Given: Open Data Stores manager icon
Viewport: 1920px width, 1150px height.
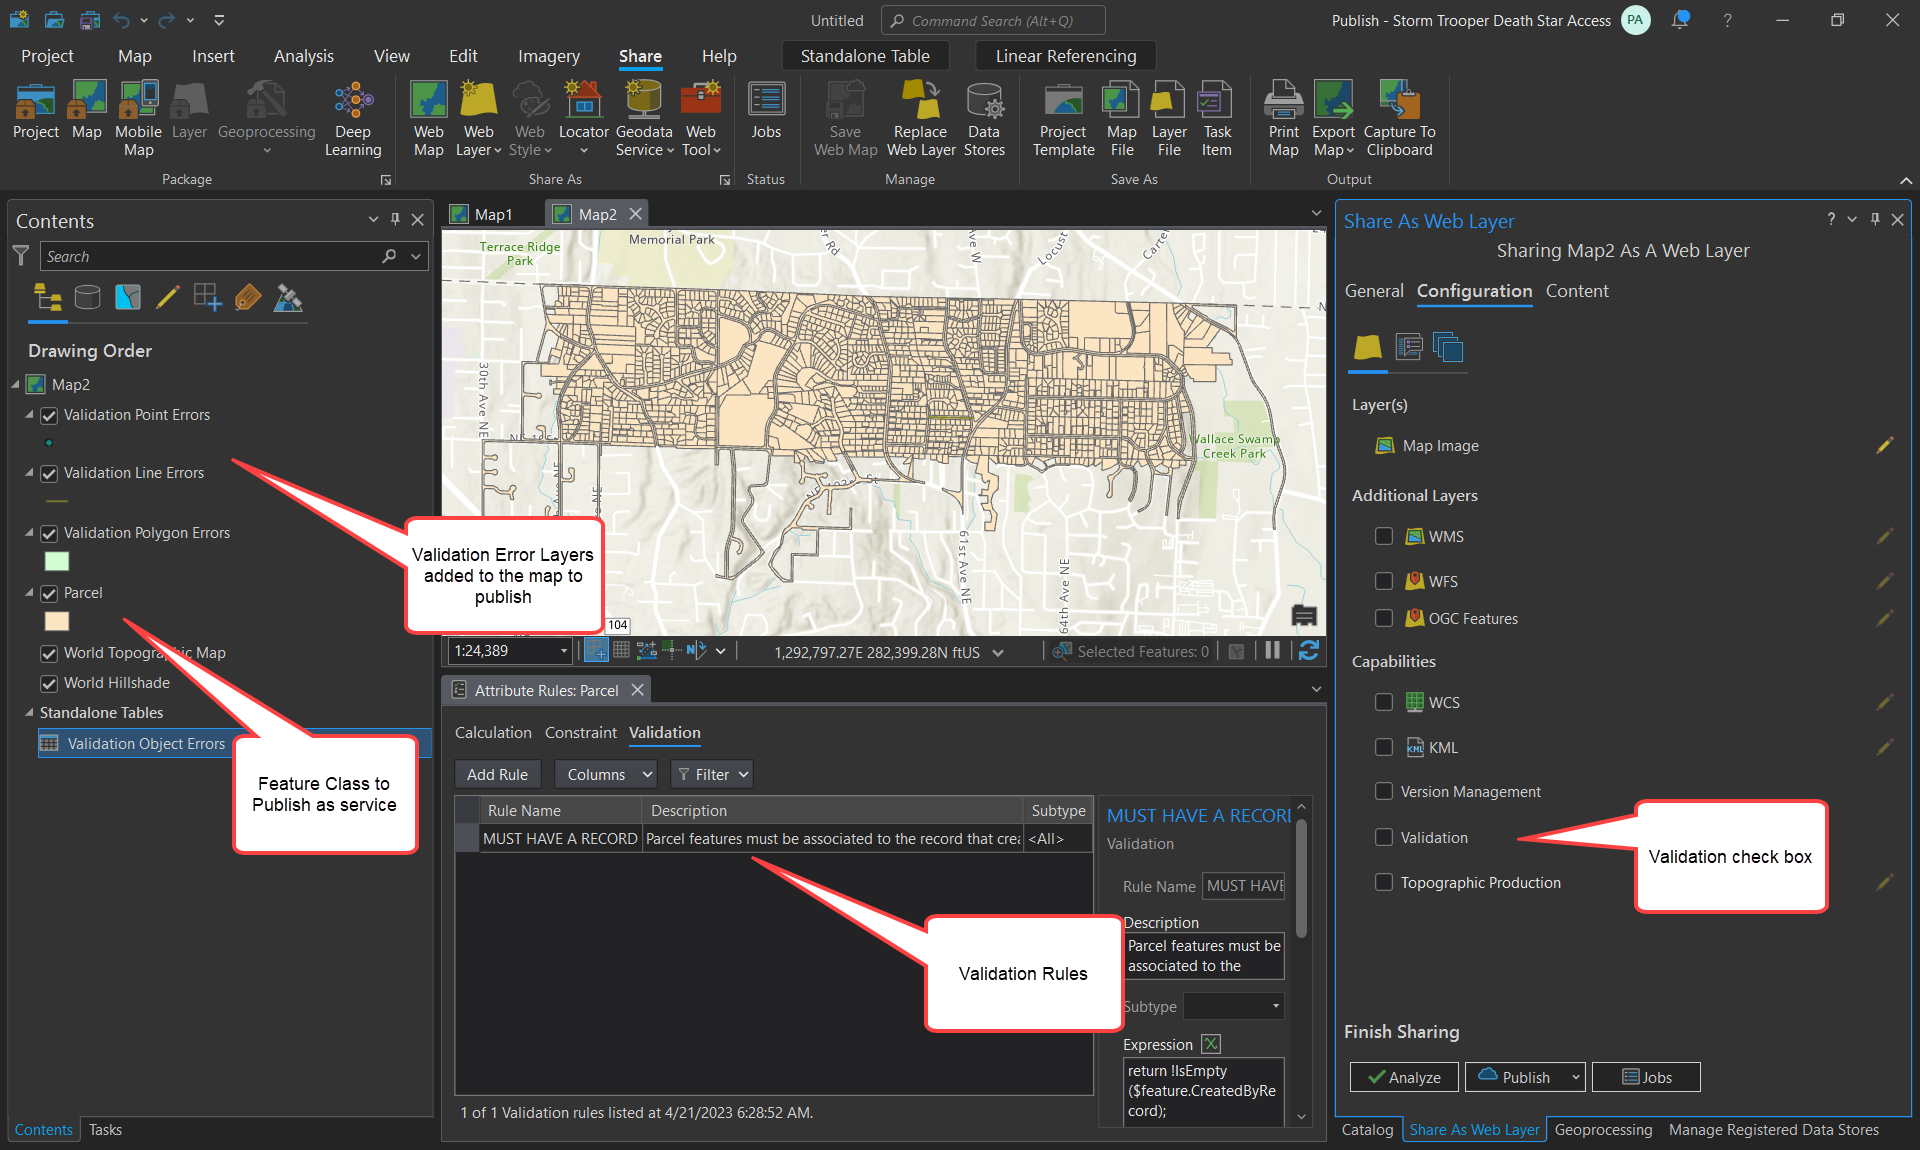Looking at the screenshot, I should [984, 101].
